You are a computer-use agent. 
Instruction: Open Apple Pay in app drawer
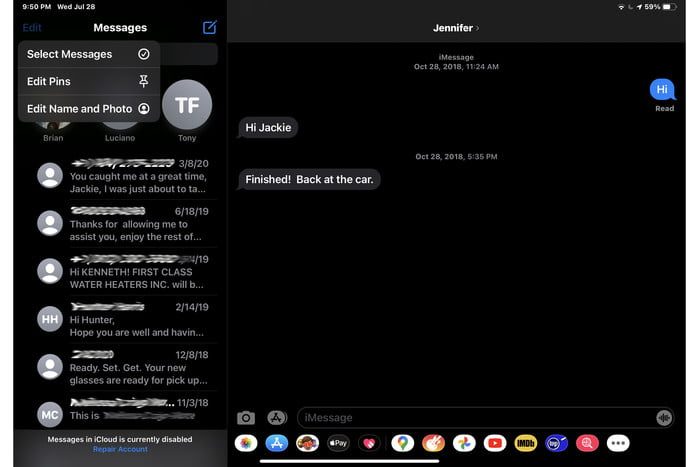338,443
